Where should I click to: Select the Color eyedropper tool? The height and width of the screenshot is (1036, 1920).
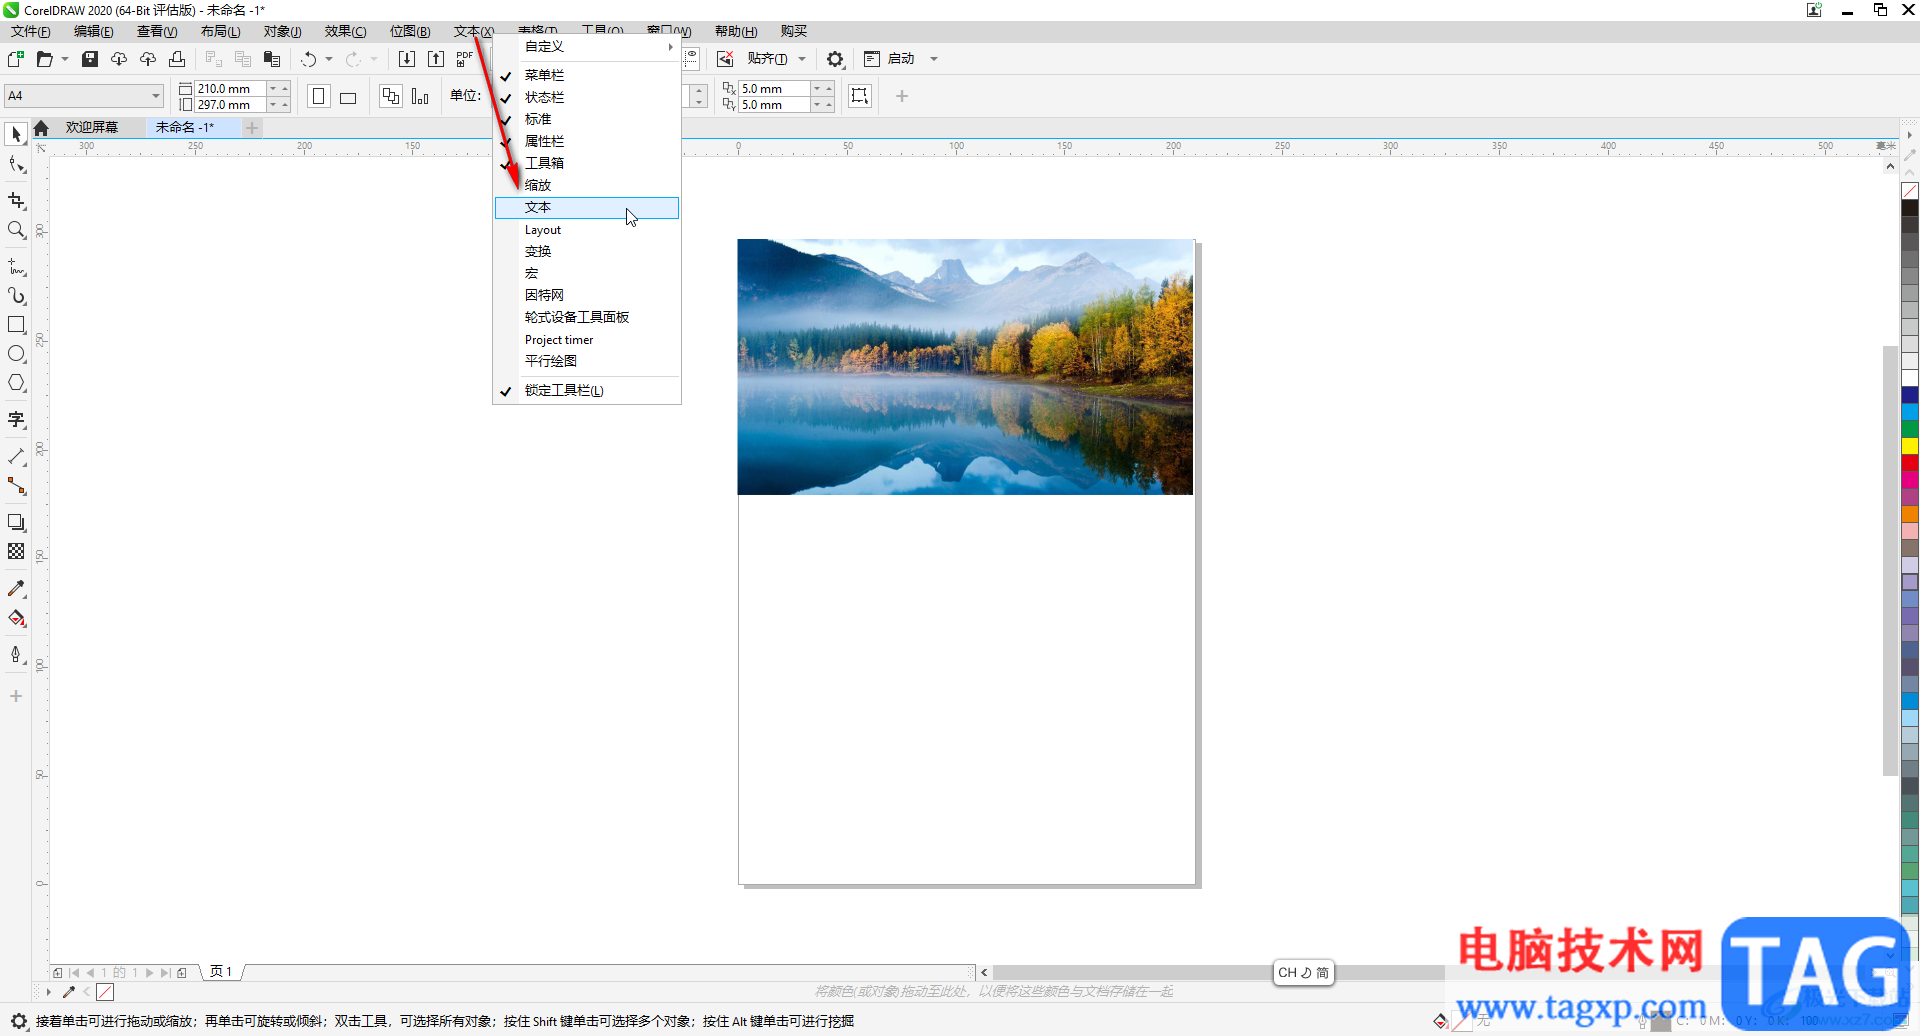coord(16,589)
